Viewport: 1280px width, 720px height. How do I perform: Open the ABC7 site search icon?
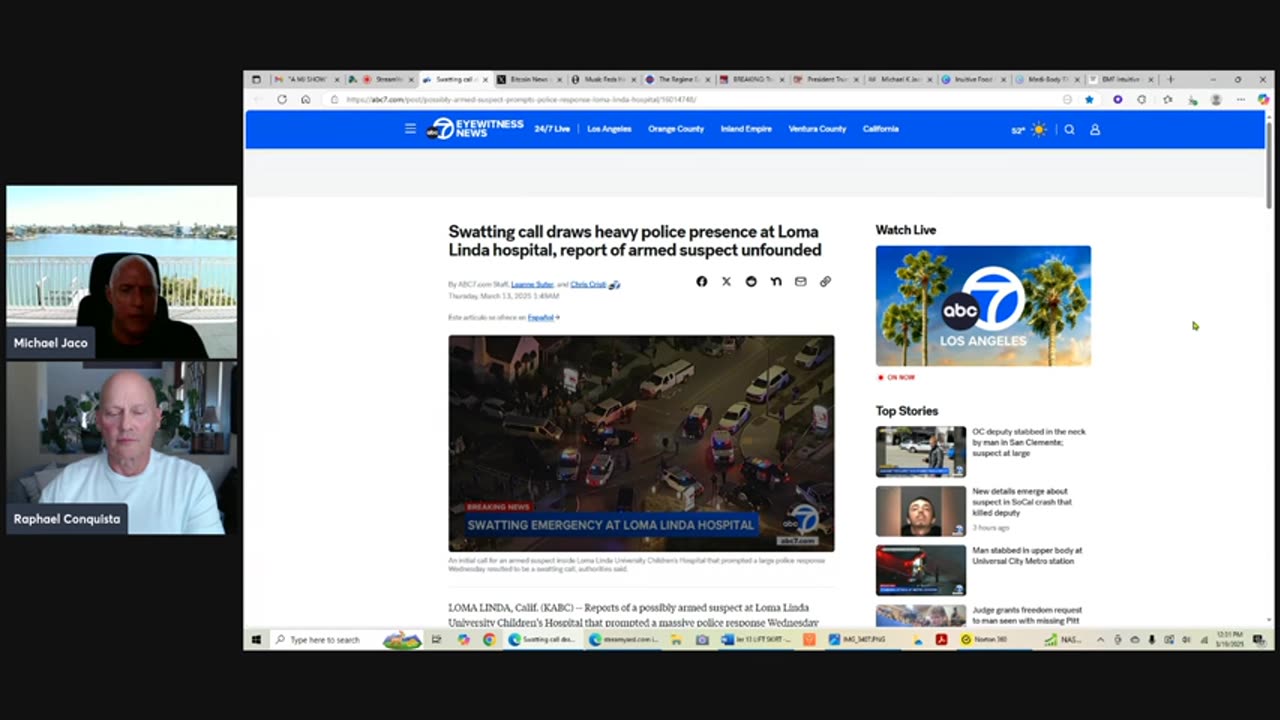[1069, 129]
